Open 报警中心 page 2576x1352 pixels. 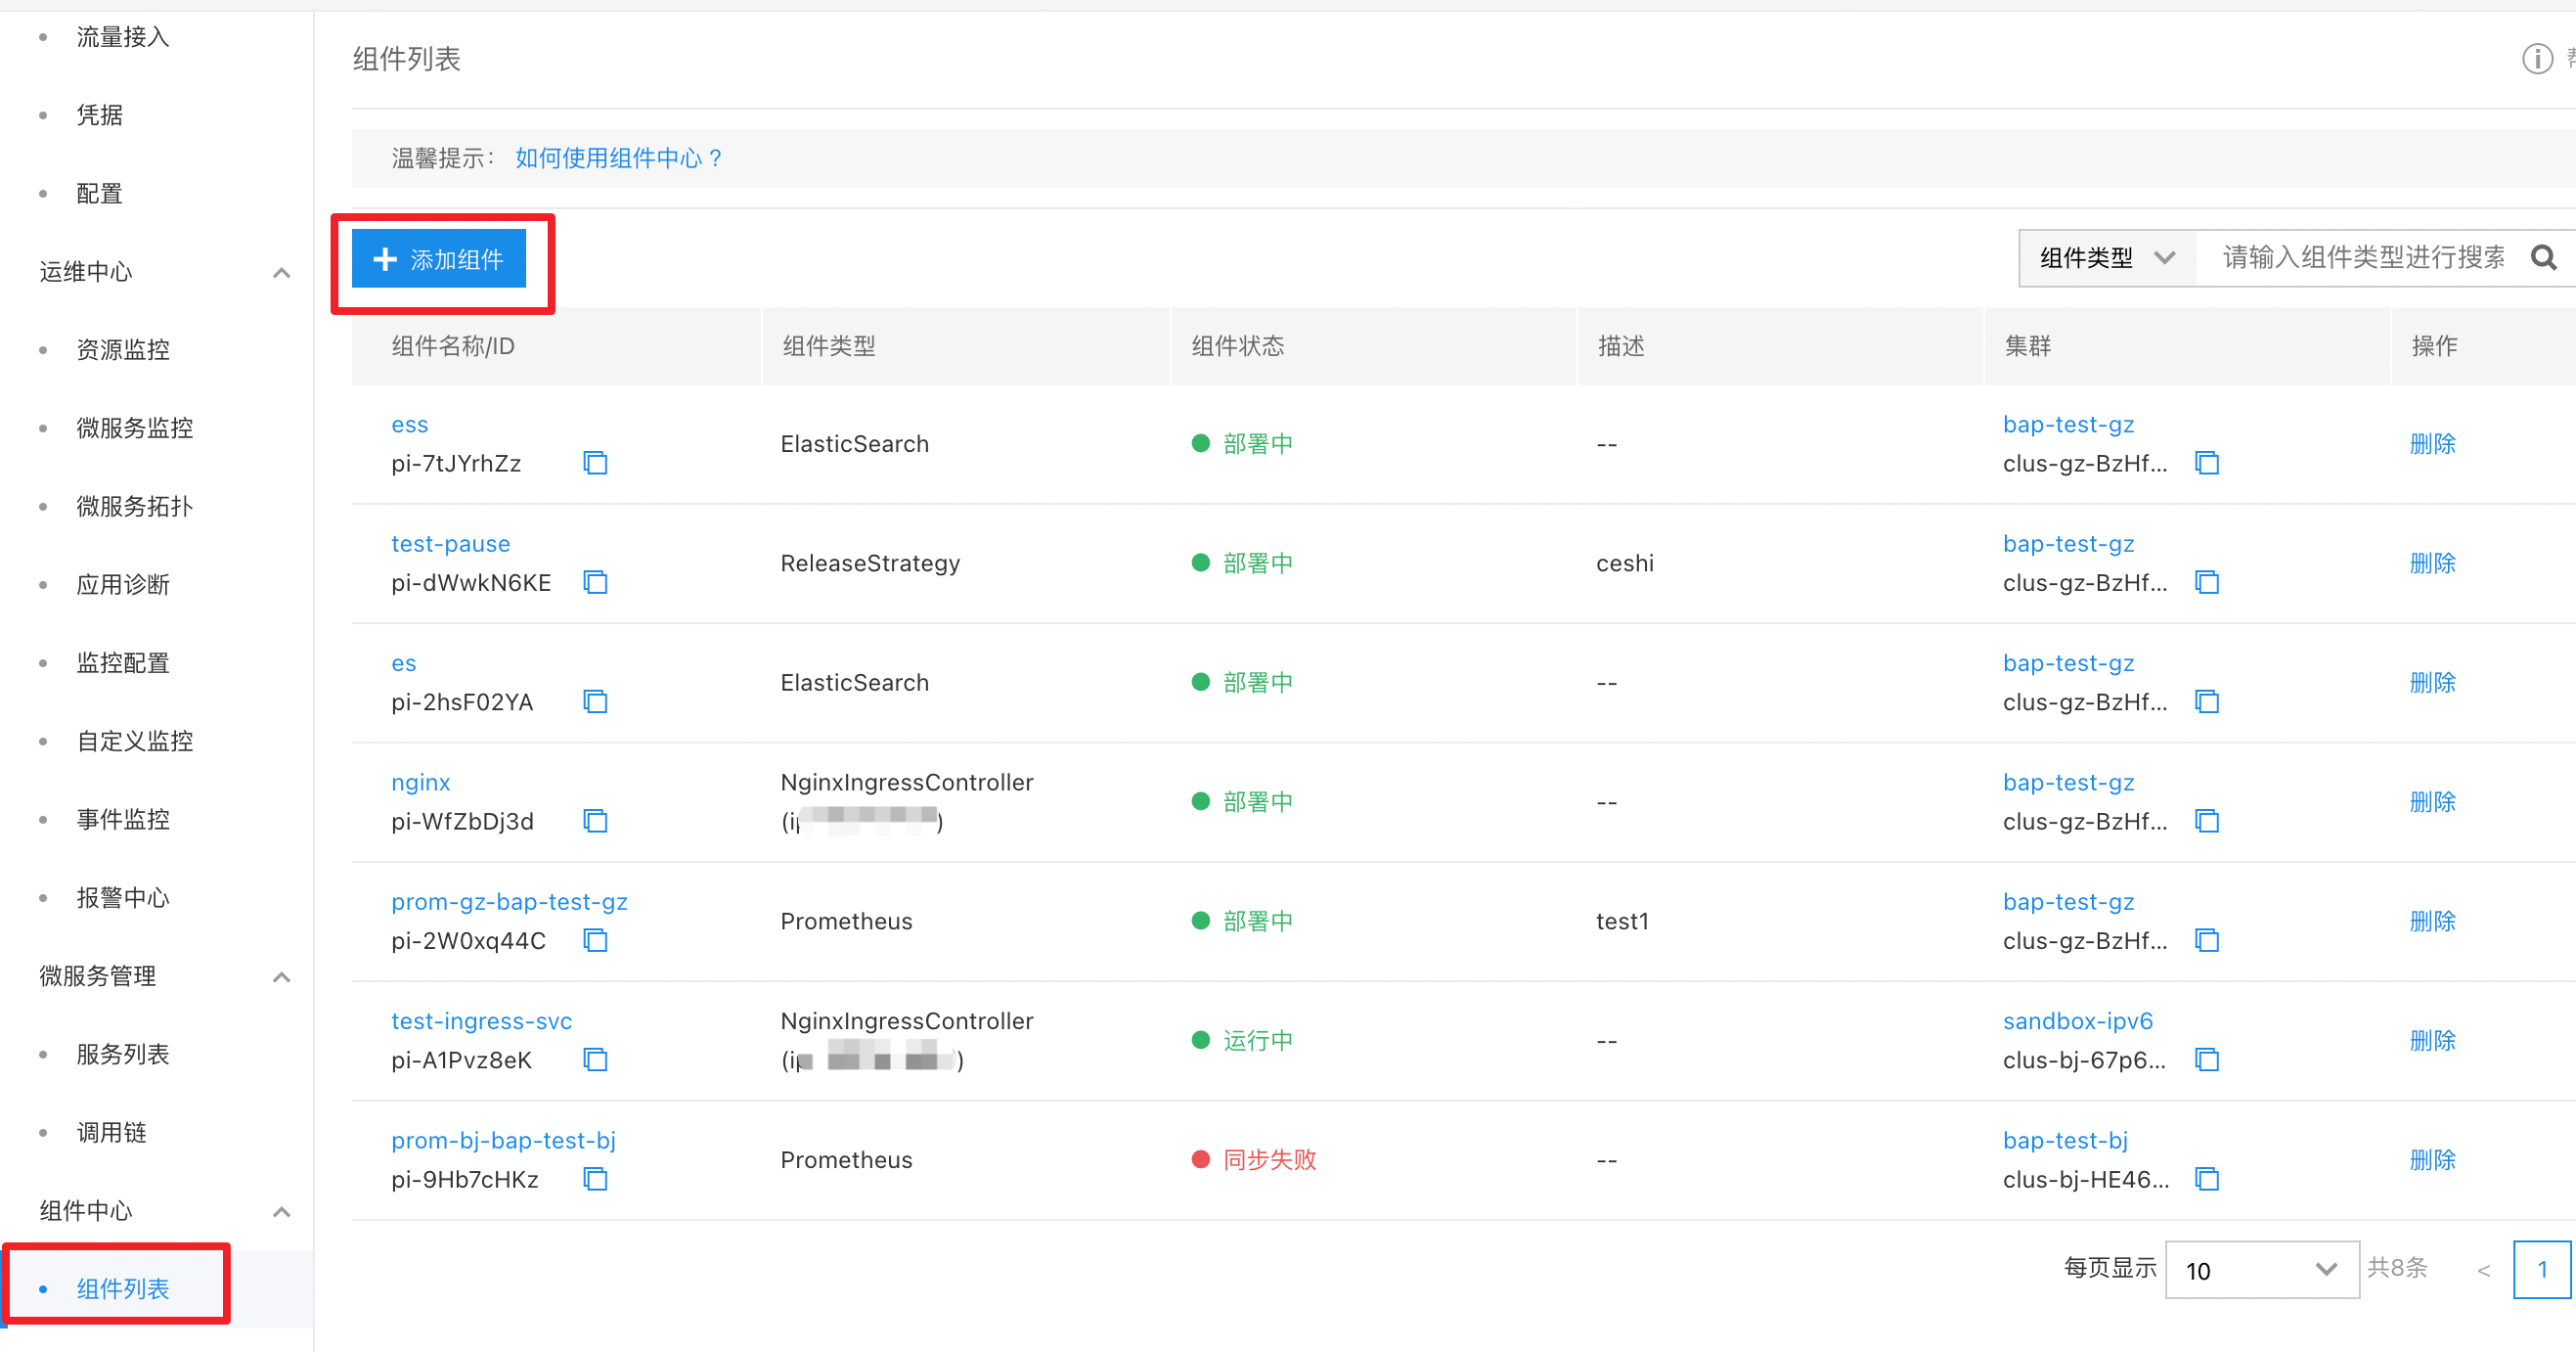[x=123, y=898]
